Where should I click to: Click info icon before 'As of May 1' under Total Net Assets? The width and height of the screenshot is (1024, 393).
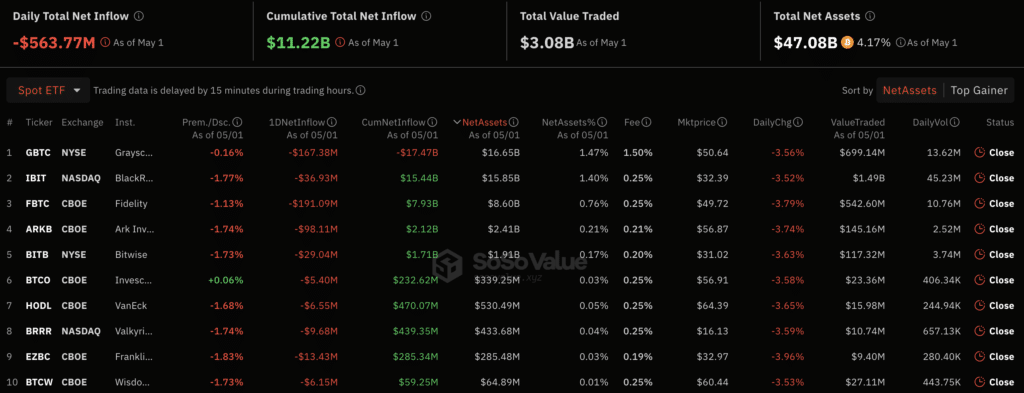click(x=901, y=43)
